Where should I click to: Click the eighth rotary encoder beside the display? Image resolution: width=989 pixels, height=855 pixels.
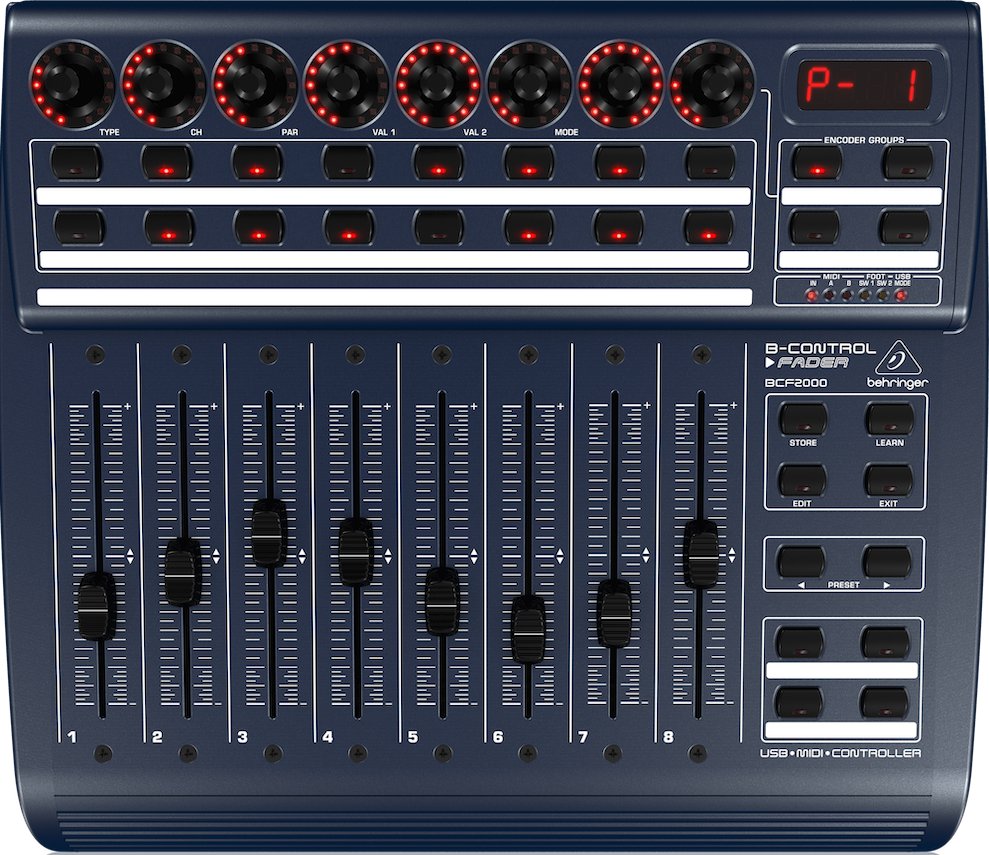pyautogui.click(x=712, y=84)
